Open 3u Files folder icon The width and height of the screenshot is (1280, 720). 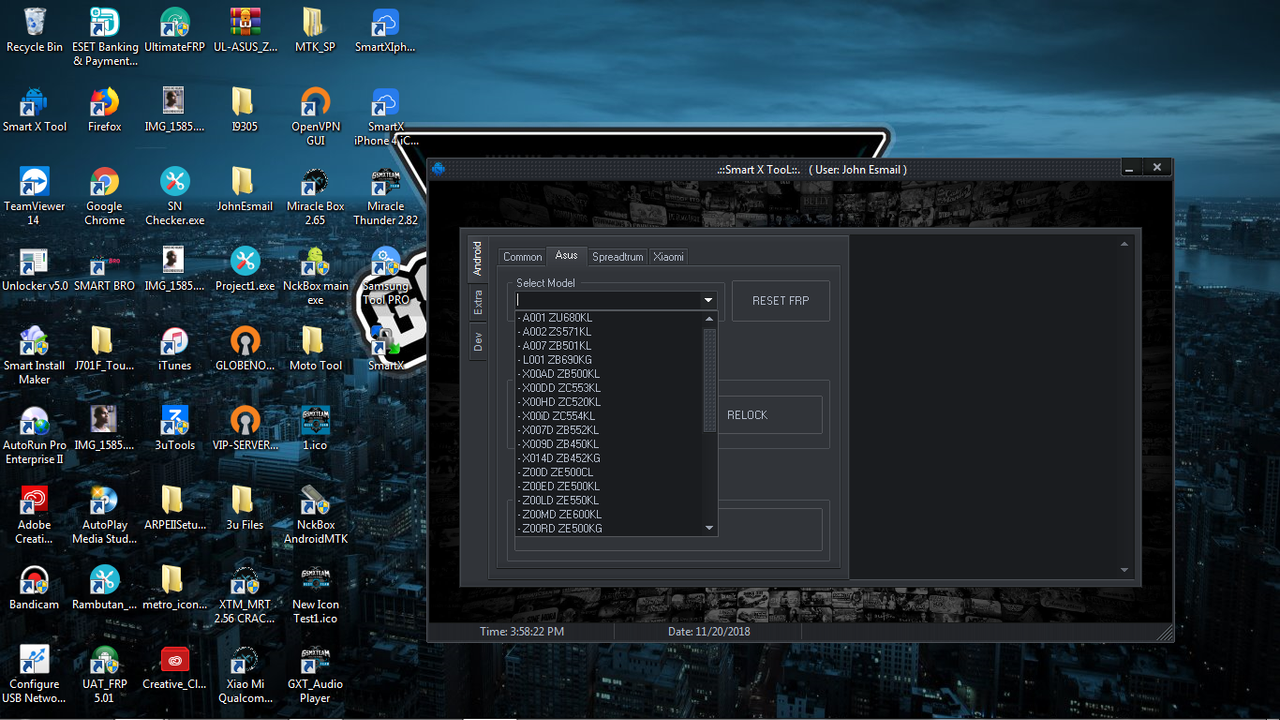(x=245, y=508)
